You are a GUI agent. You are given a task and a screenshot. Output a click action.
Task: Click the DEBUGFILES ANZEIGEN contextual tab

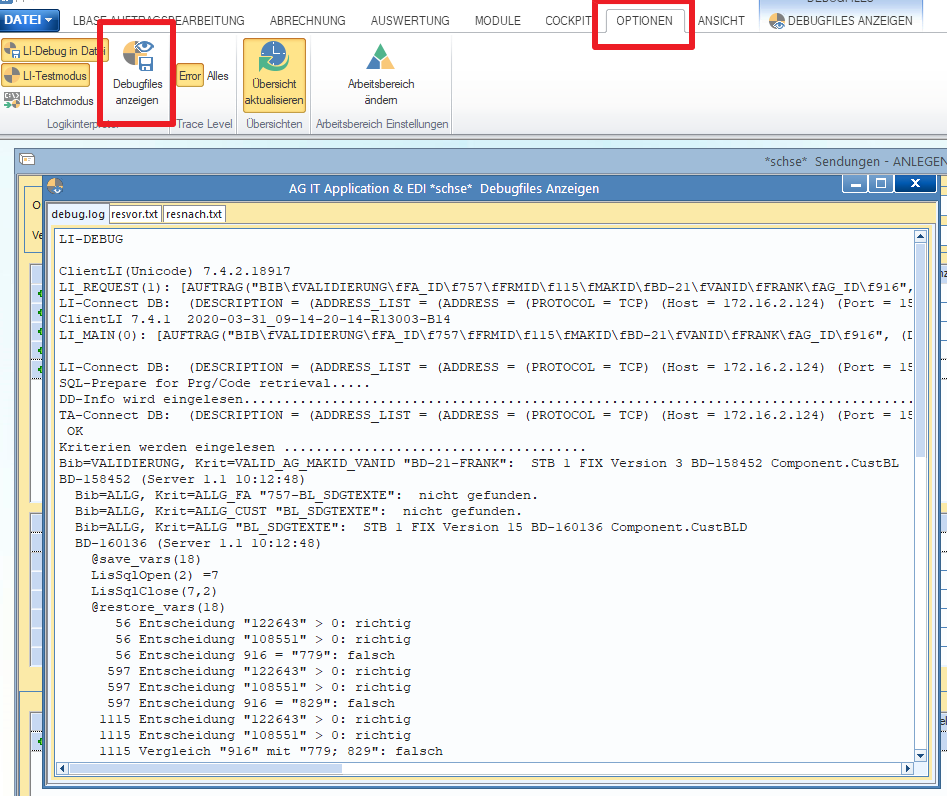point(841,21)
